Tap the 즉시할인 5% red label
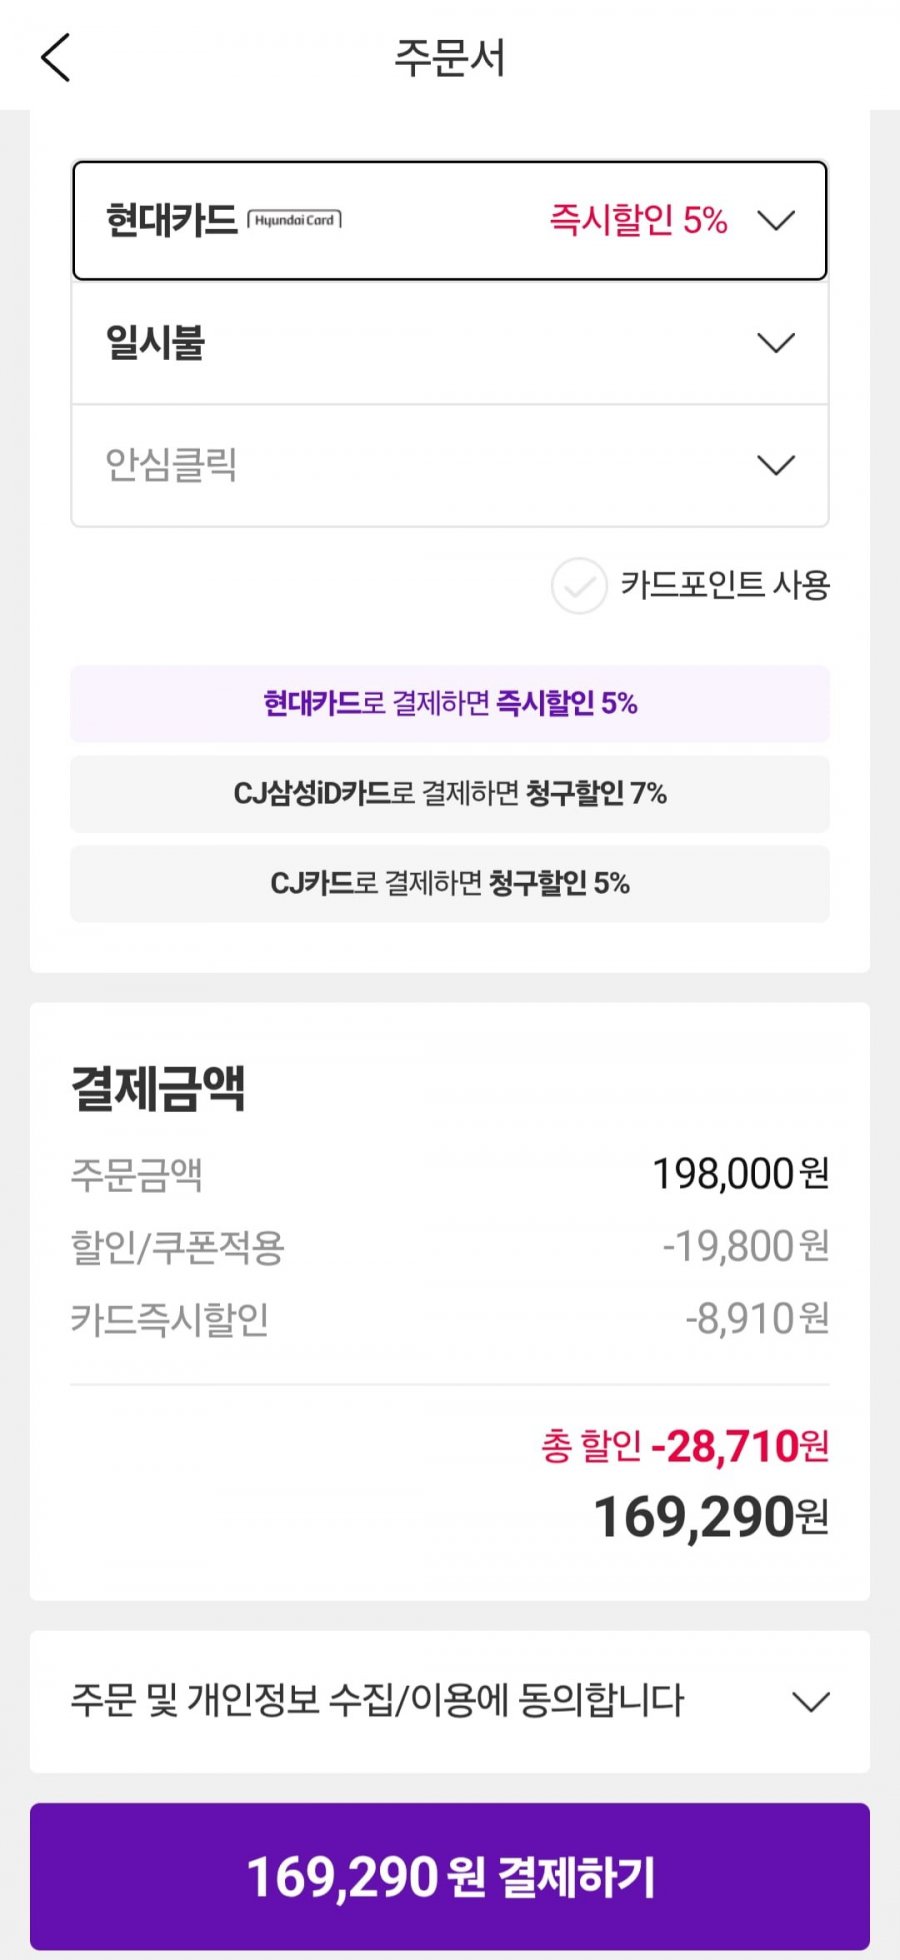The width and height of the screenshot is (900, 1960). tap(638, 220)
